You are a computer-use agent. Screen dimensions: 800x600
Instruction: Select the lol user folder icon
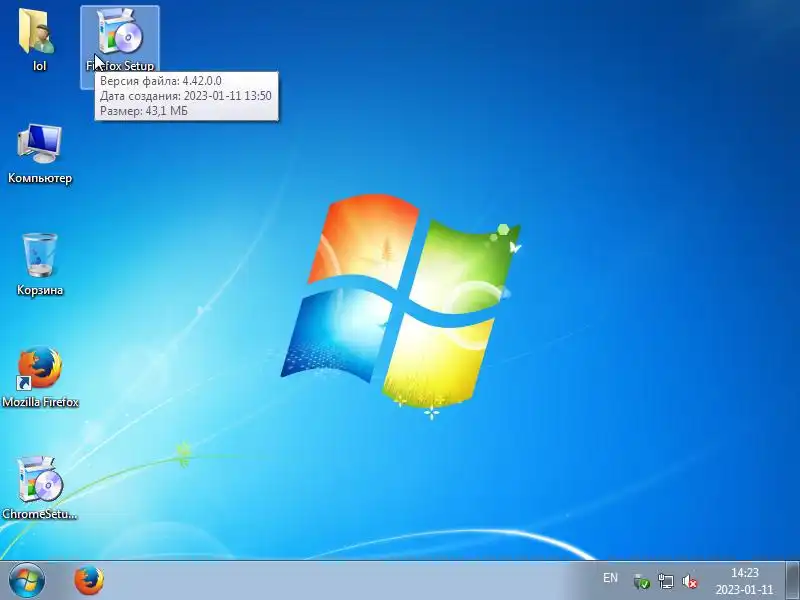[38, 32]
